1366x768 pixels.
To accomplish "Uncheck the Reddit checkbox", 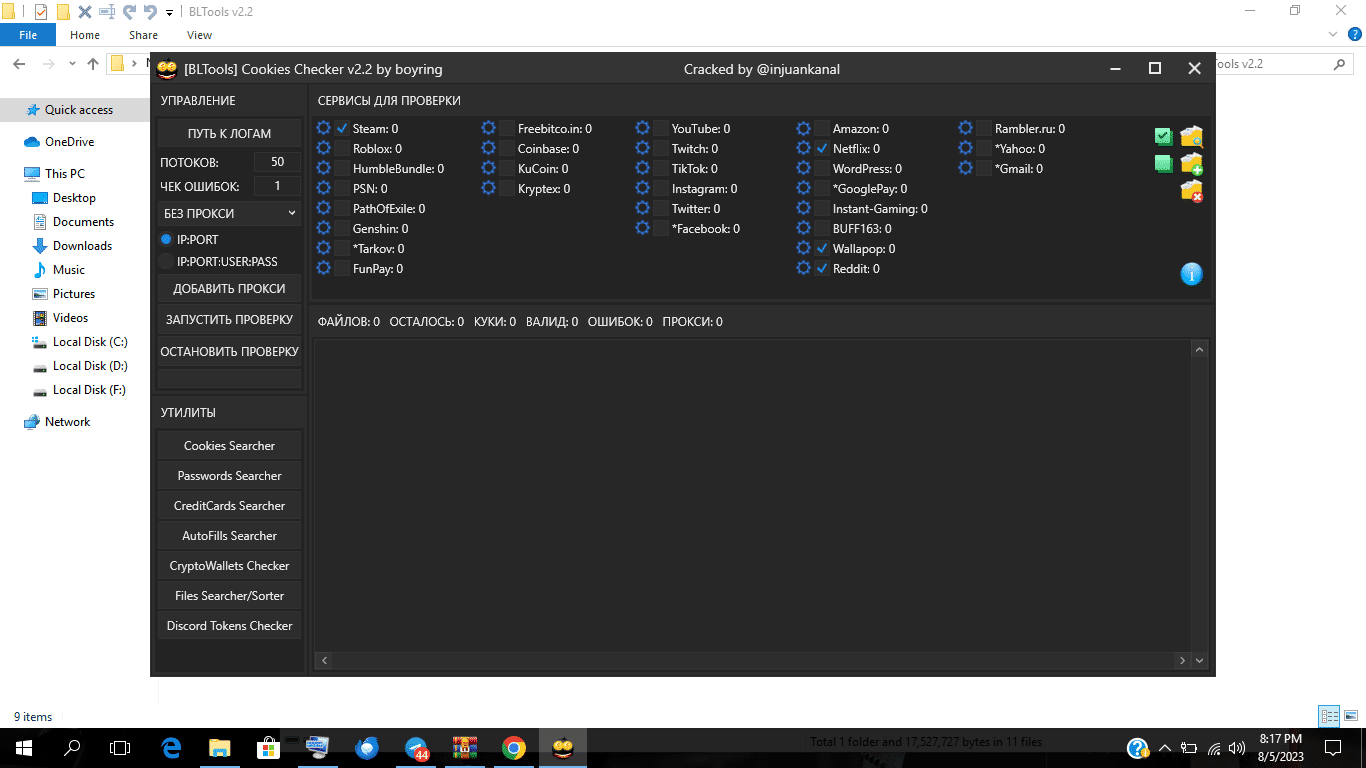I will (x=822, y=268).
